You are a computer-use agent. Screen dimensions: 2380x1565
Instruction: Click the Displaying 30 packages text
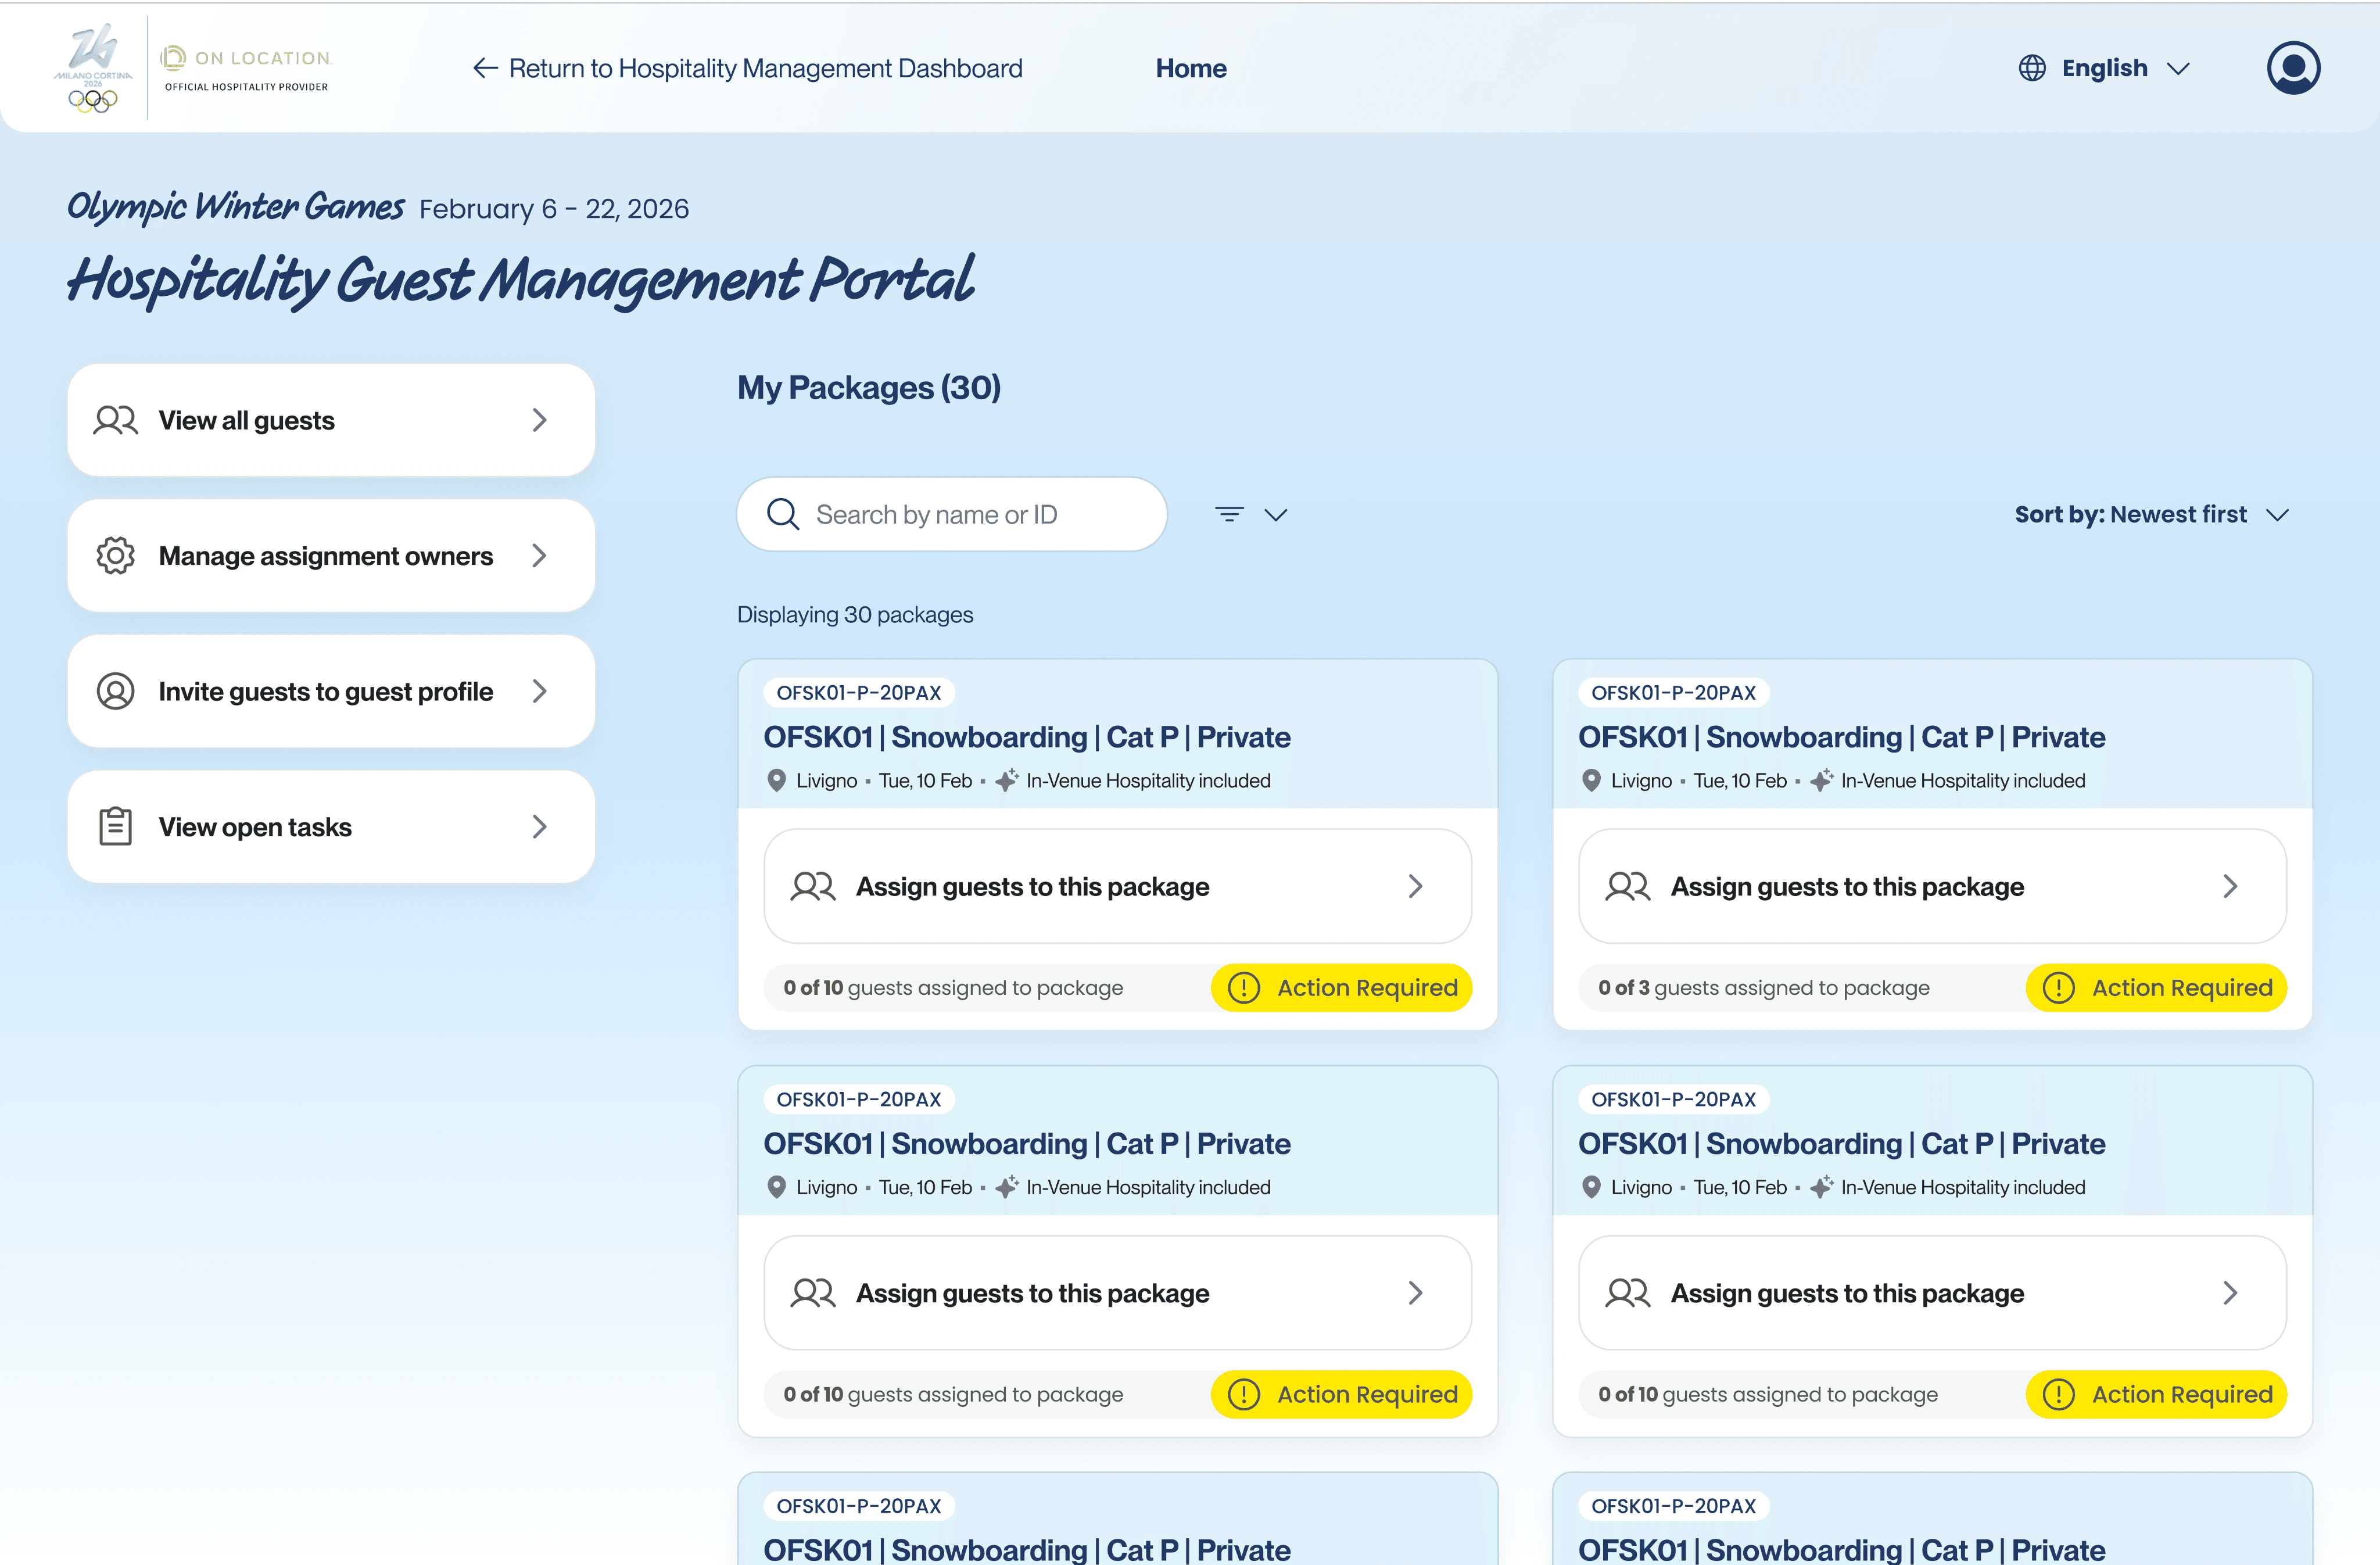pos(854,614)
